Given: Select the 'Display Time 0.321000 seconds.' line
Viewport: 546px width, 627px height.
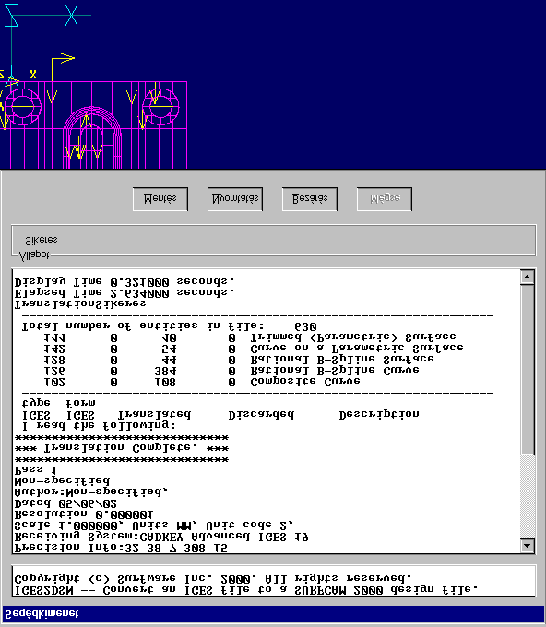Looking at the screenshot, I should pos(124,282).
